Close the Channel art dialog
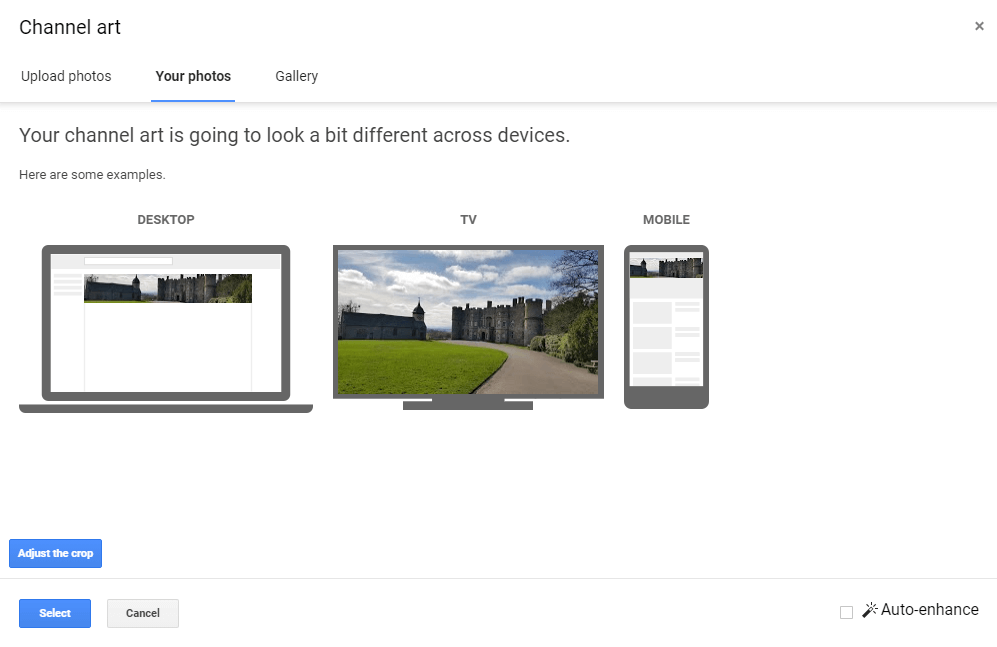The width and height of the screenshot is (997, 647). (979, 26)
